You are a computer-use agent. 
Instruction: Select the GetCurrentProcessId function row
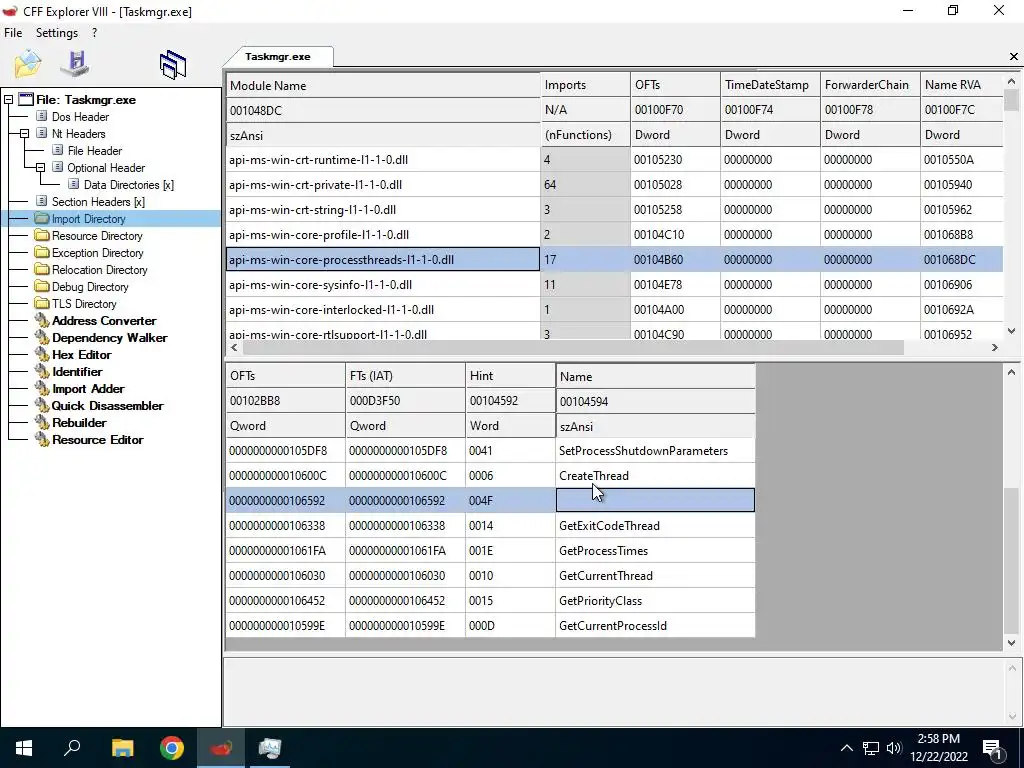(490, 626)
